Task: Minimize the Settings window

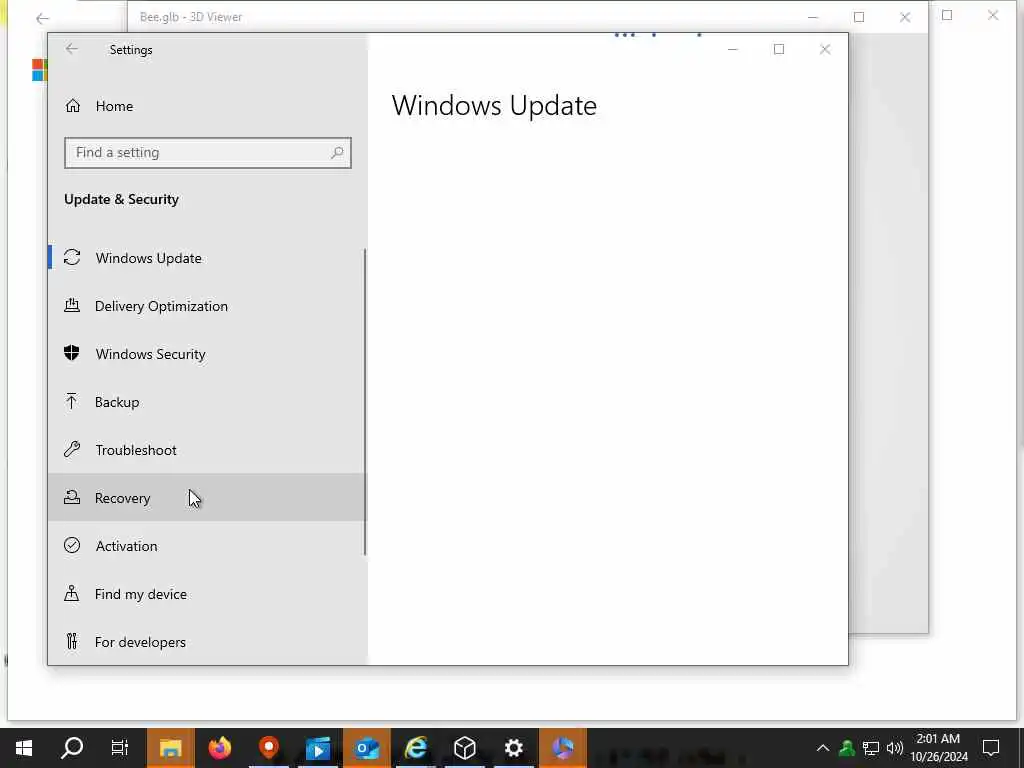Action: 733,49
